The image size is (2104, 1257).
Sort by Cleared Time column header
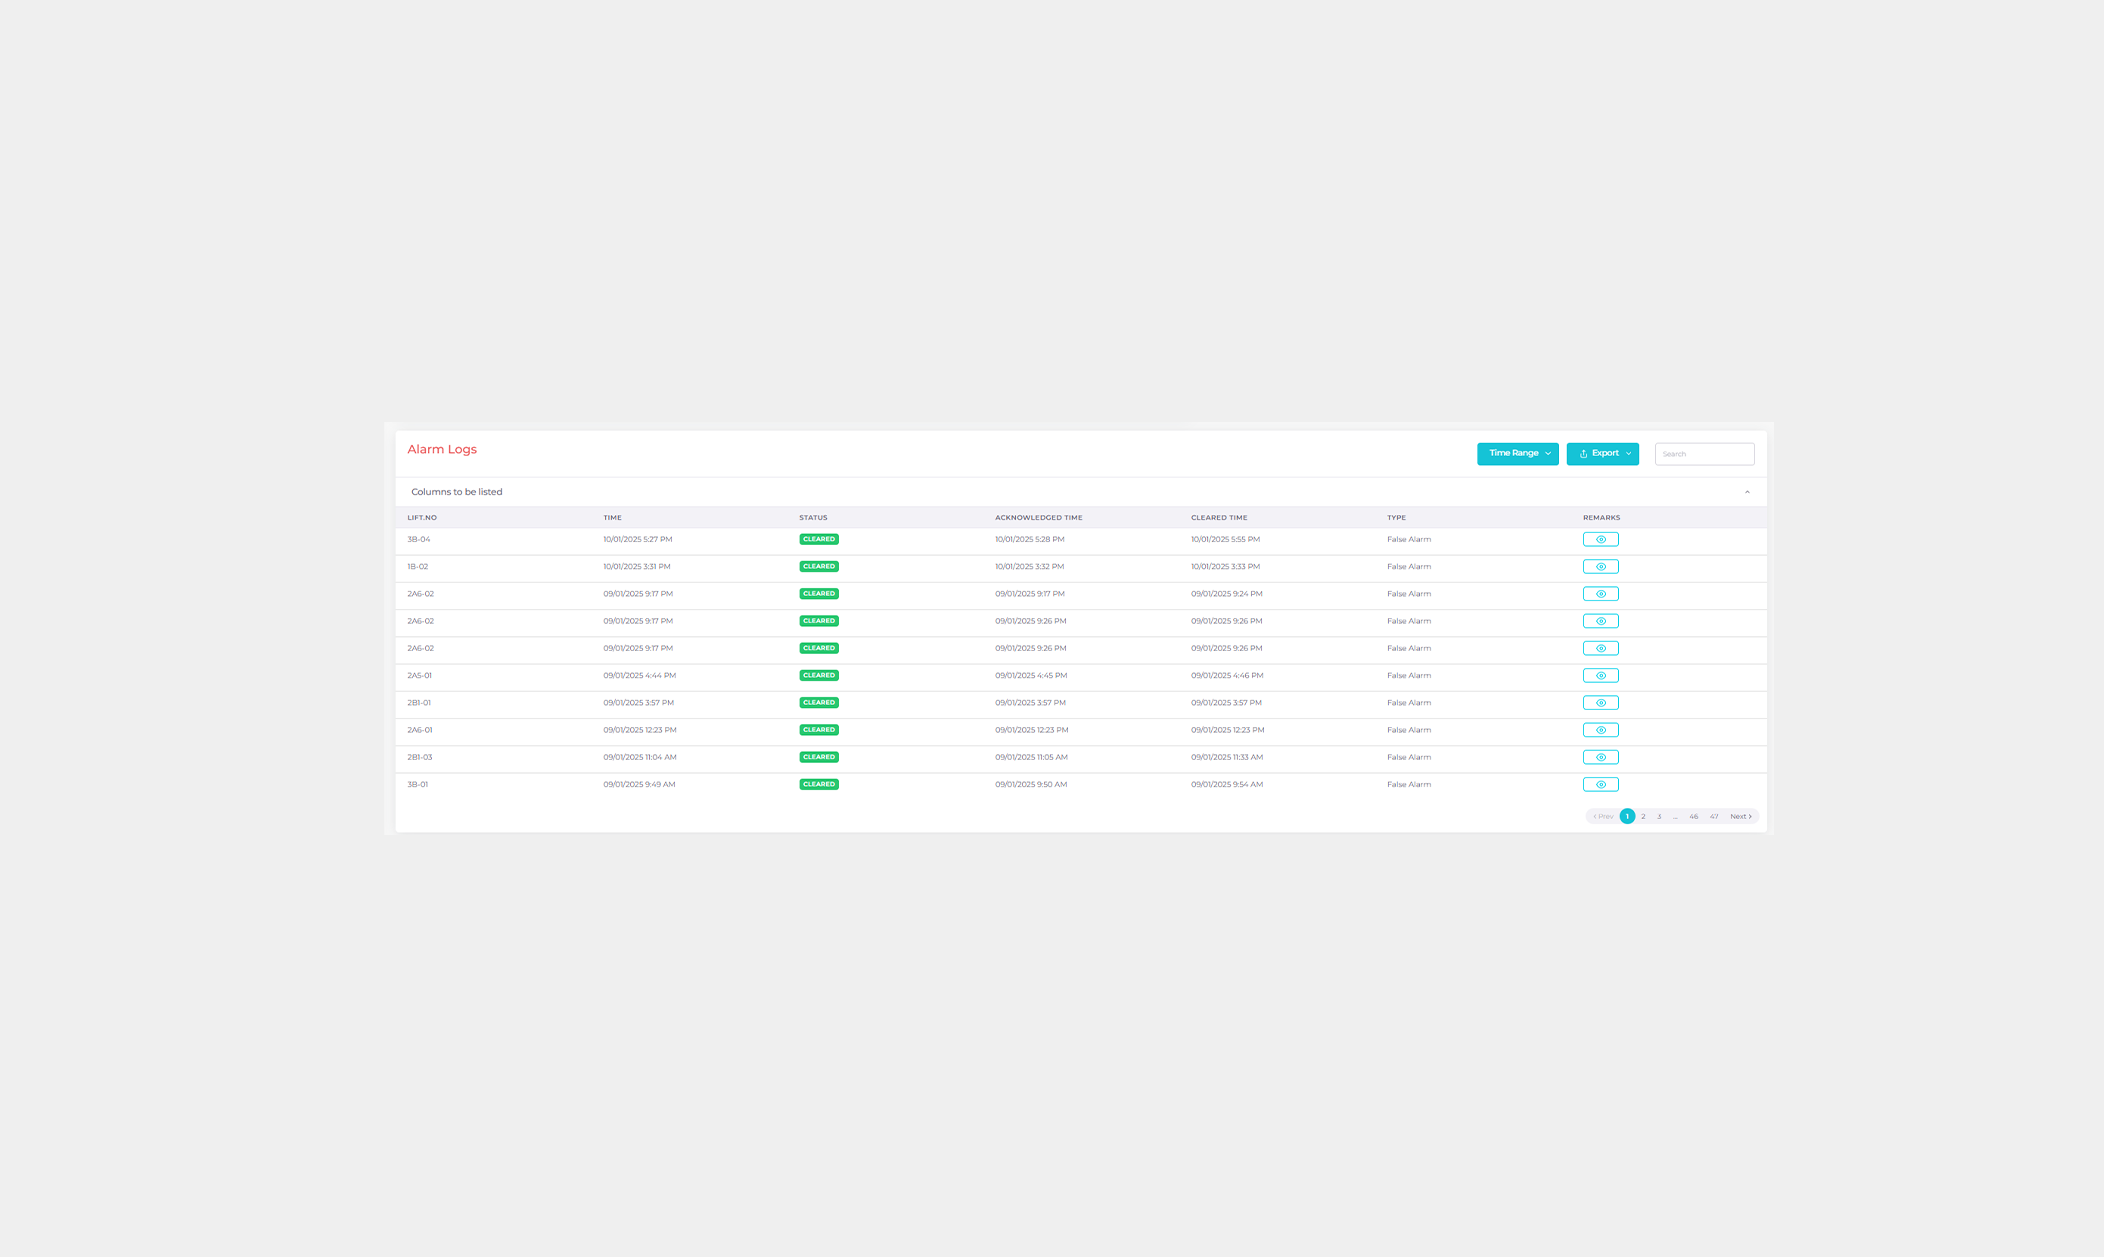click(1219, 518)
